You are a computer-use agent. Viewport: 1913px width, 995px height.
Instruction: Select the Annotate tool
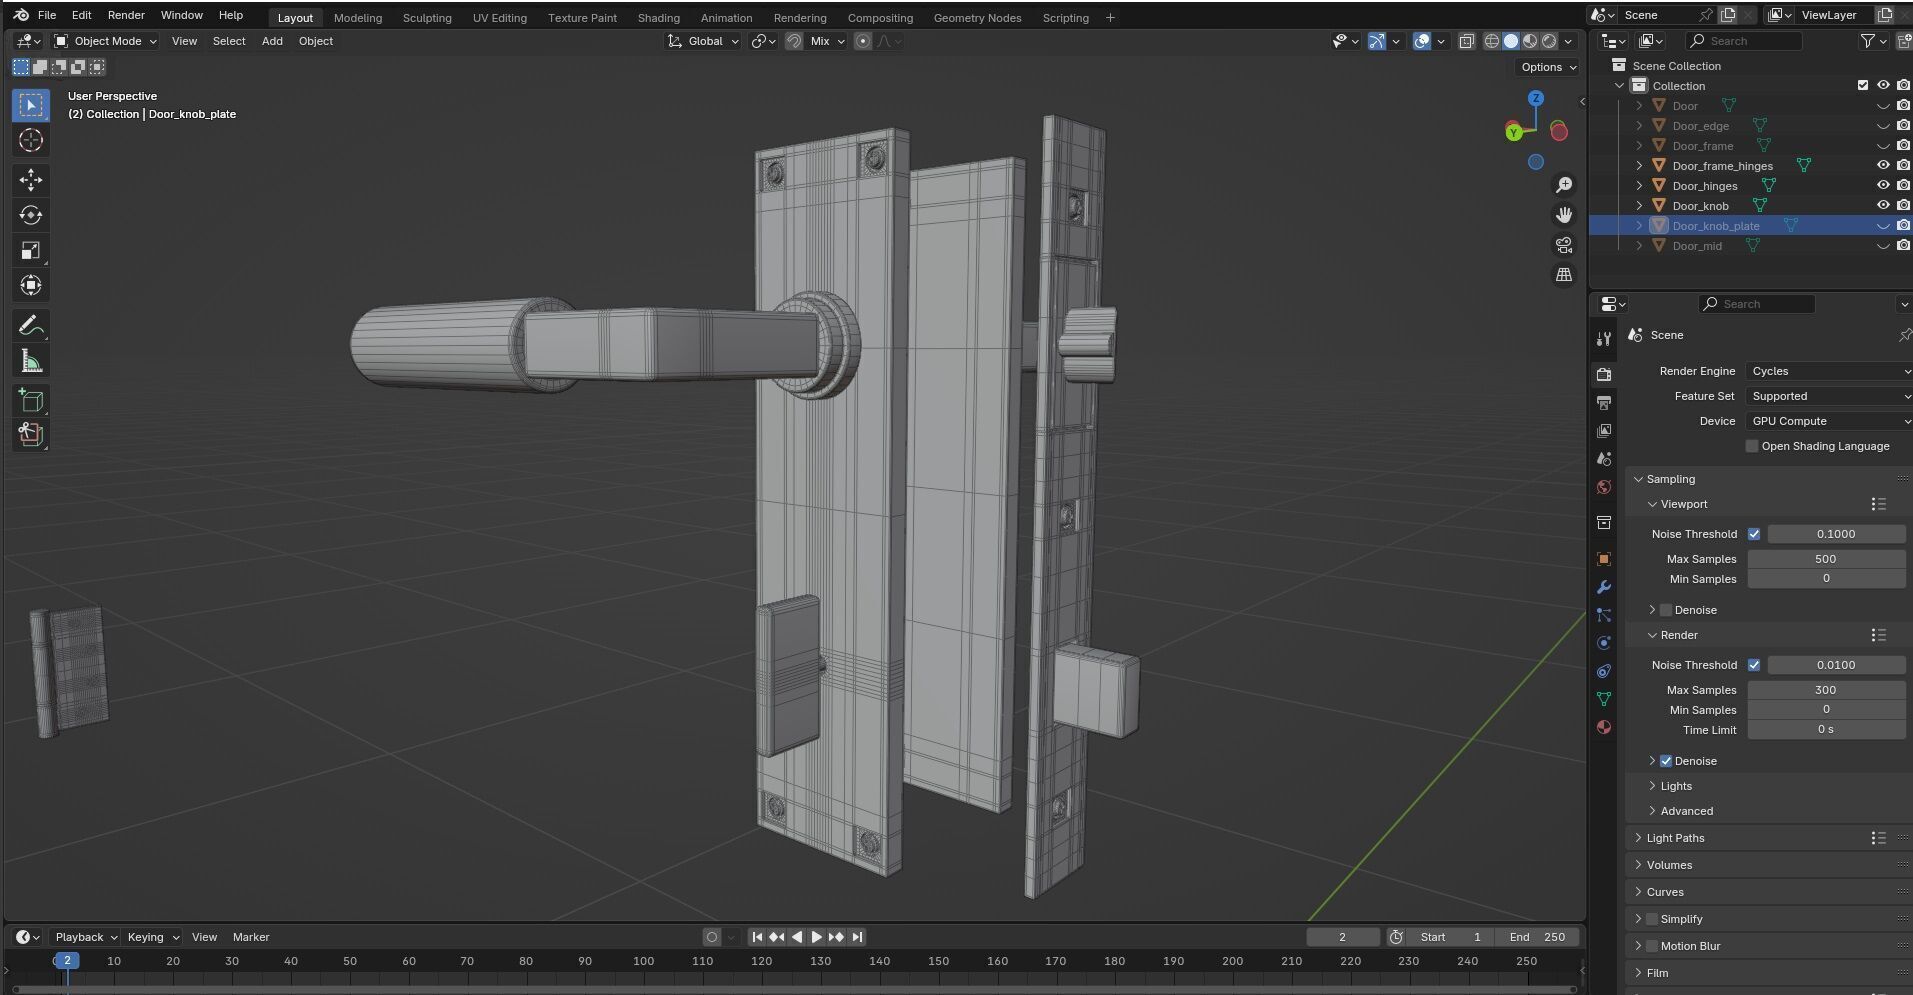pyautogui.click(x=31, y=326)
